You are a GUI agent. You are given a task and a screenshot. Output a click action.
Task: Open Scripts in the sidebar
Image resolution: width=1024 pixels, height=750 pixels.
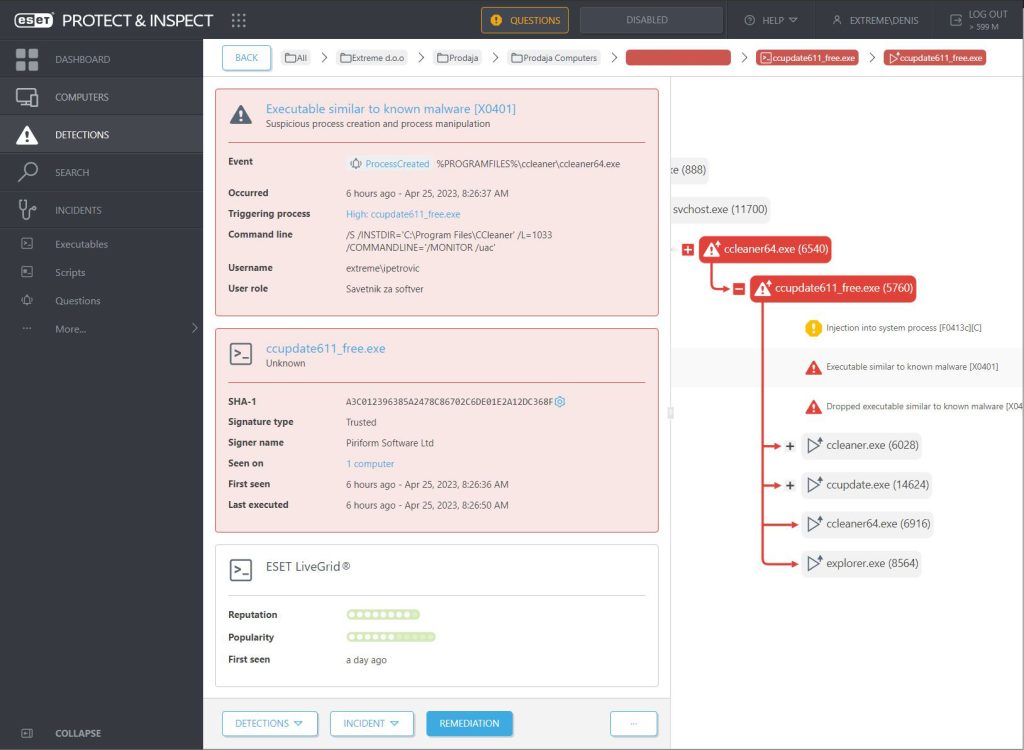click(70, 272)
